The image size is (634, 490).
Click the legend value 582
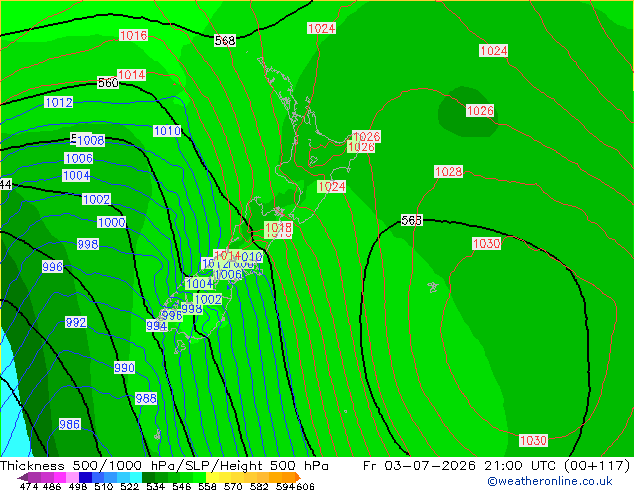click(259, 486)
